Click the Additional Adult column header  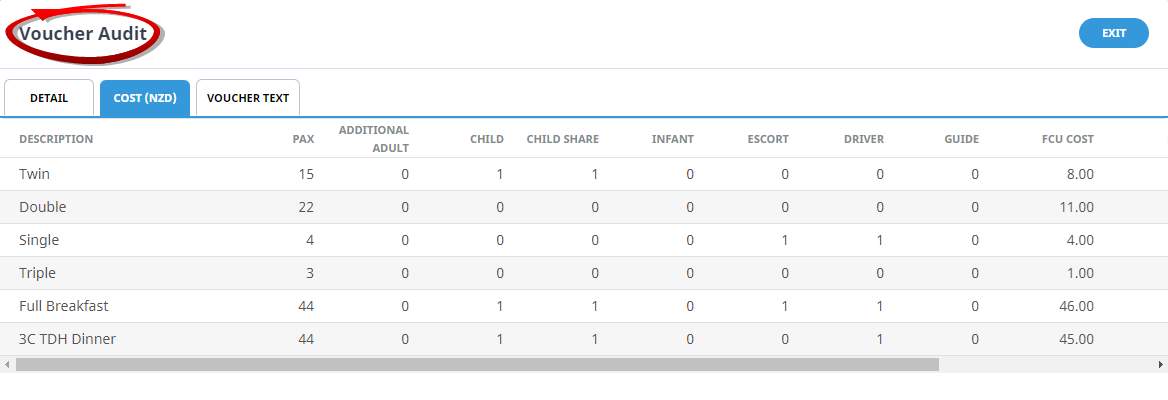373,139
